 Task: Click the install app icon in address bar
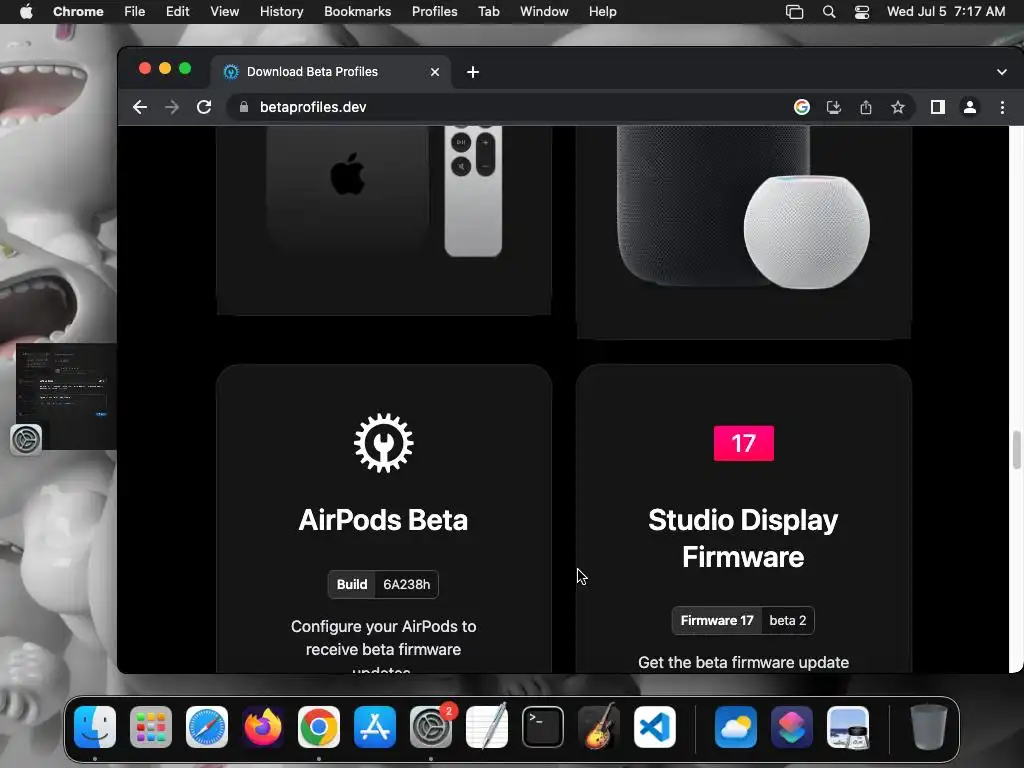click(x=833, y=107)
